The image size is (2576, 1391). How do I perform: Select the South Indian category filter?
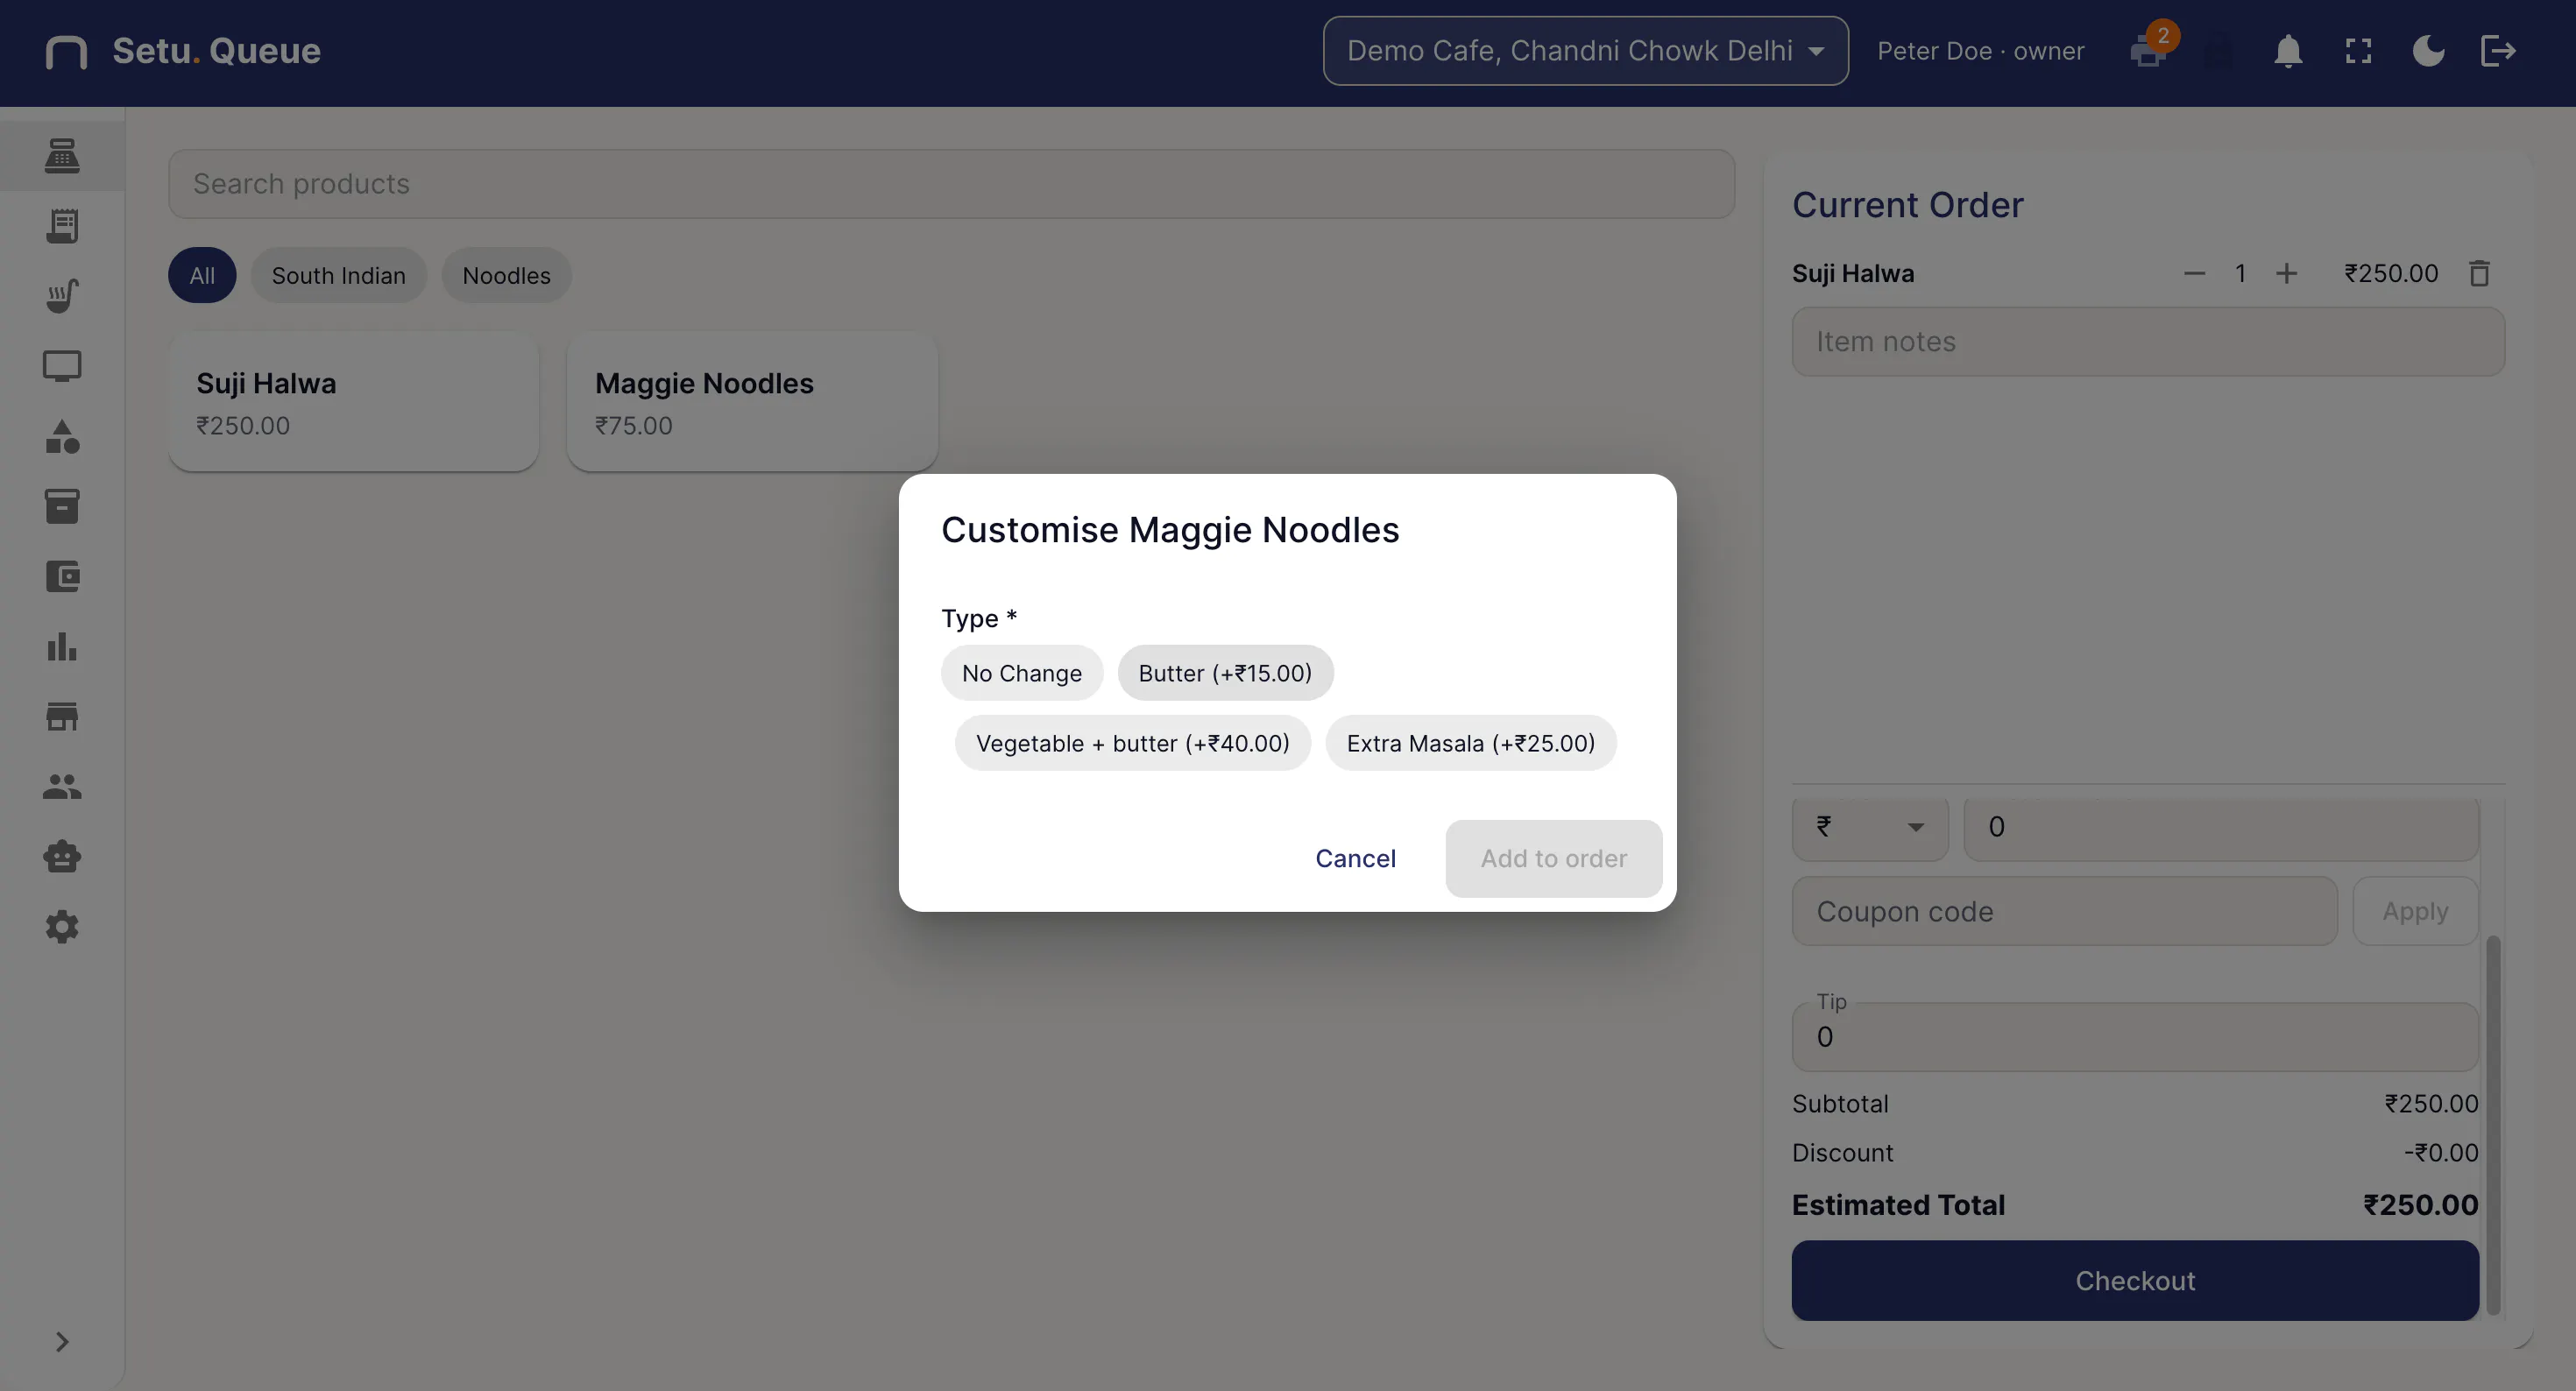[x=338, y=275]
